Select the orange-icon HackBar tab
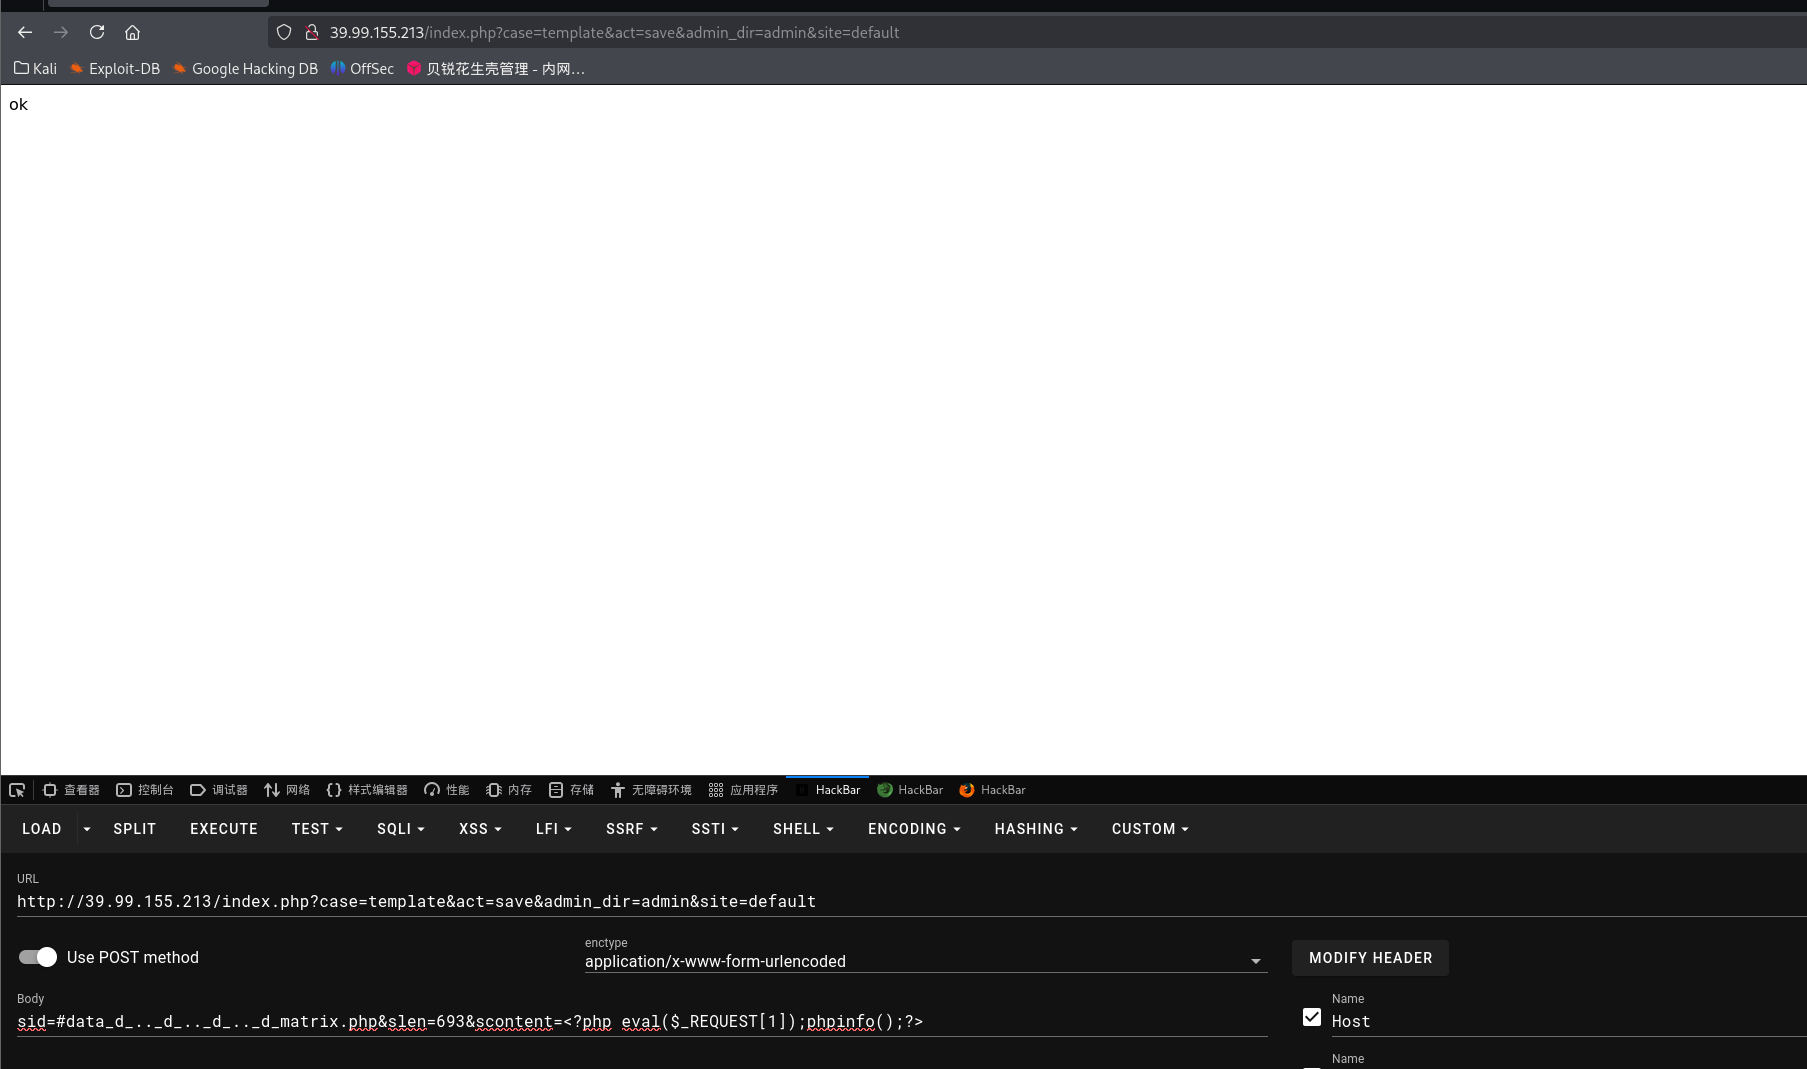Screen dimensions: 1807x1069 pos(993,790)
